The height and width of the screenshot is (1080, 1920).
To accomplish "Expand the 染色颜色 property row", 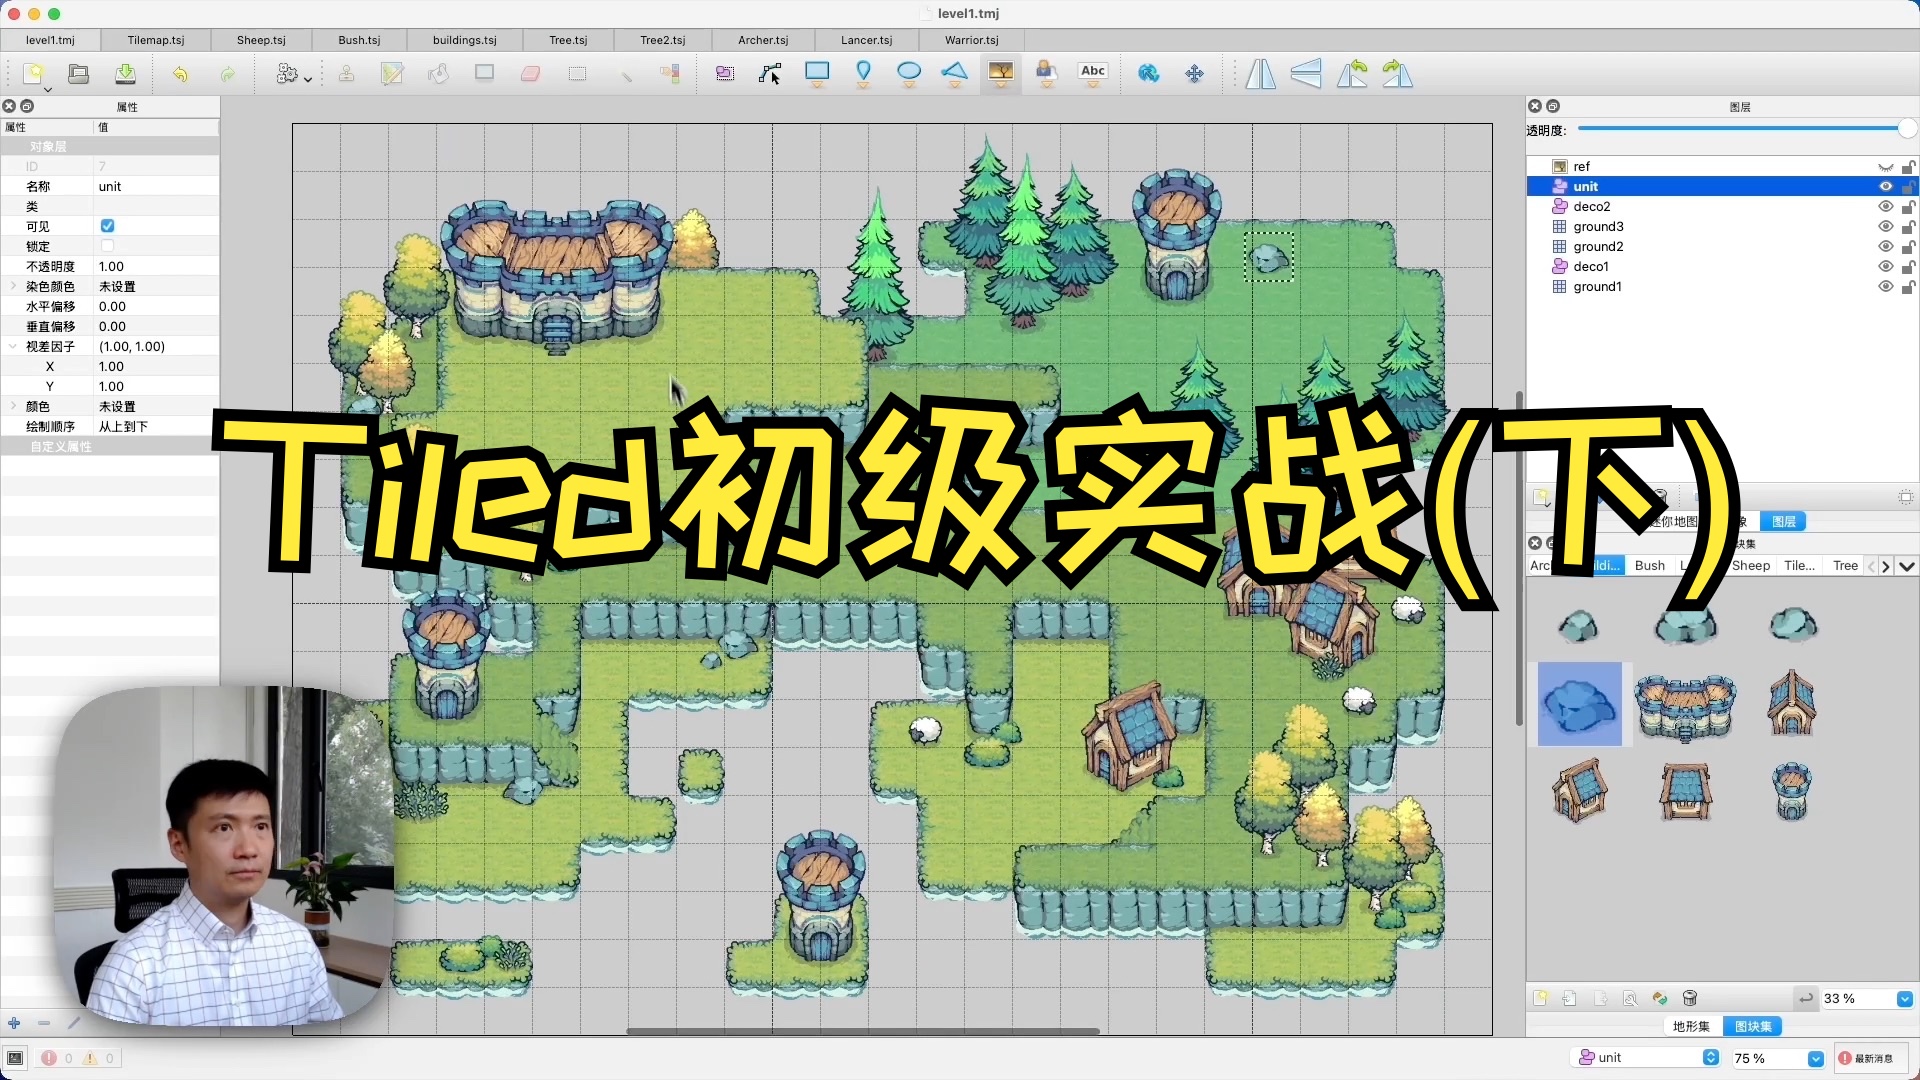I will coord(13,286).
